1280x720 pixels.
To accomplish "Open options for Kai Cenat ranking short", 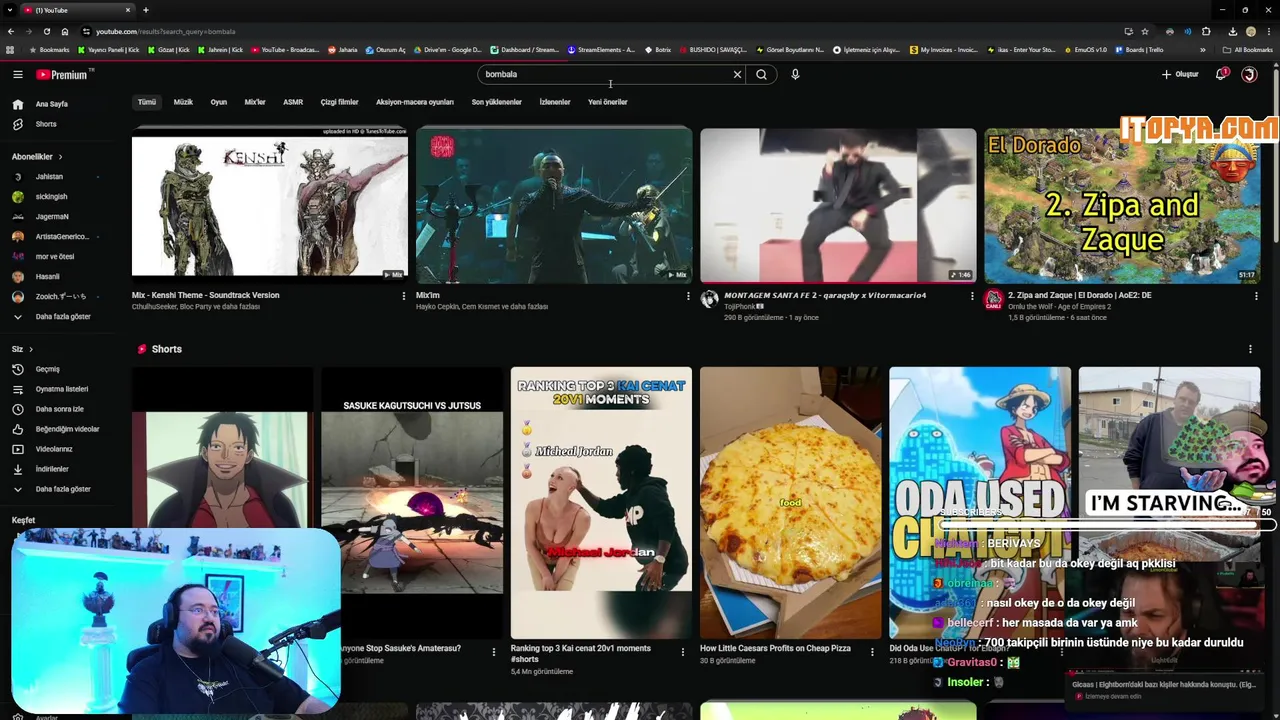I will [x=683, y=652].
